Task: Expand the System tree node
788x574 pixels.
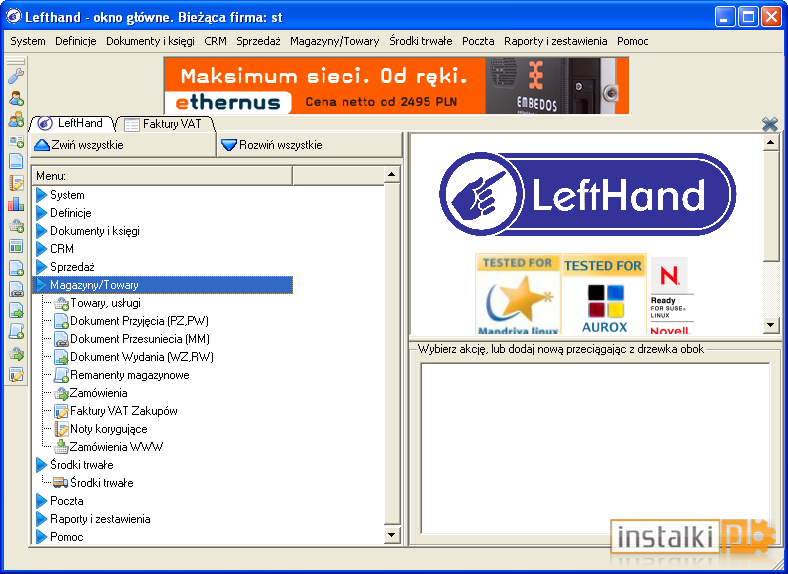Action: pyautogui.click(x=42, y=195)
